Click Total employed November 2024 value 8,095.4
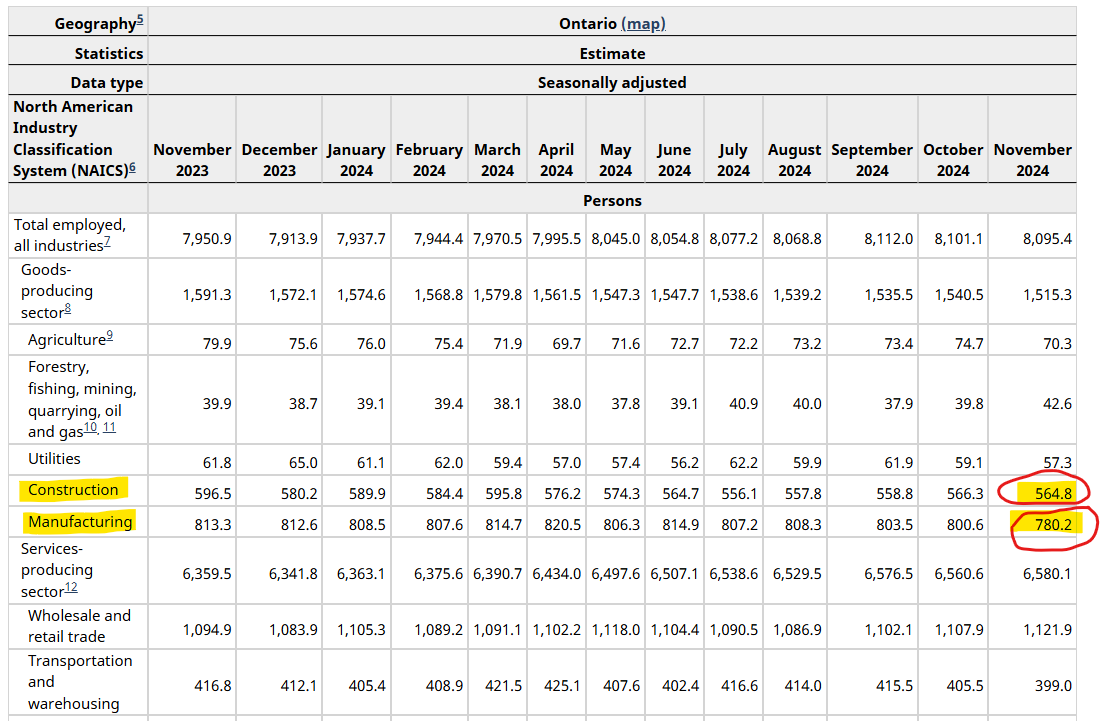 tap(1047, 239)
